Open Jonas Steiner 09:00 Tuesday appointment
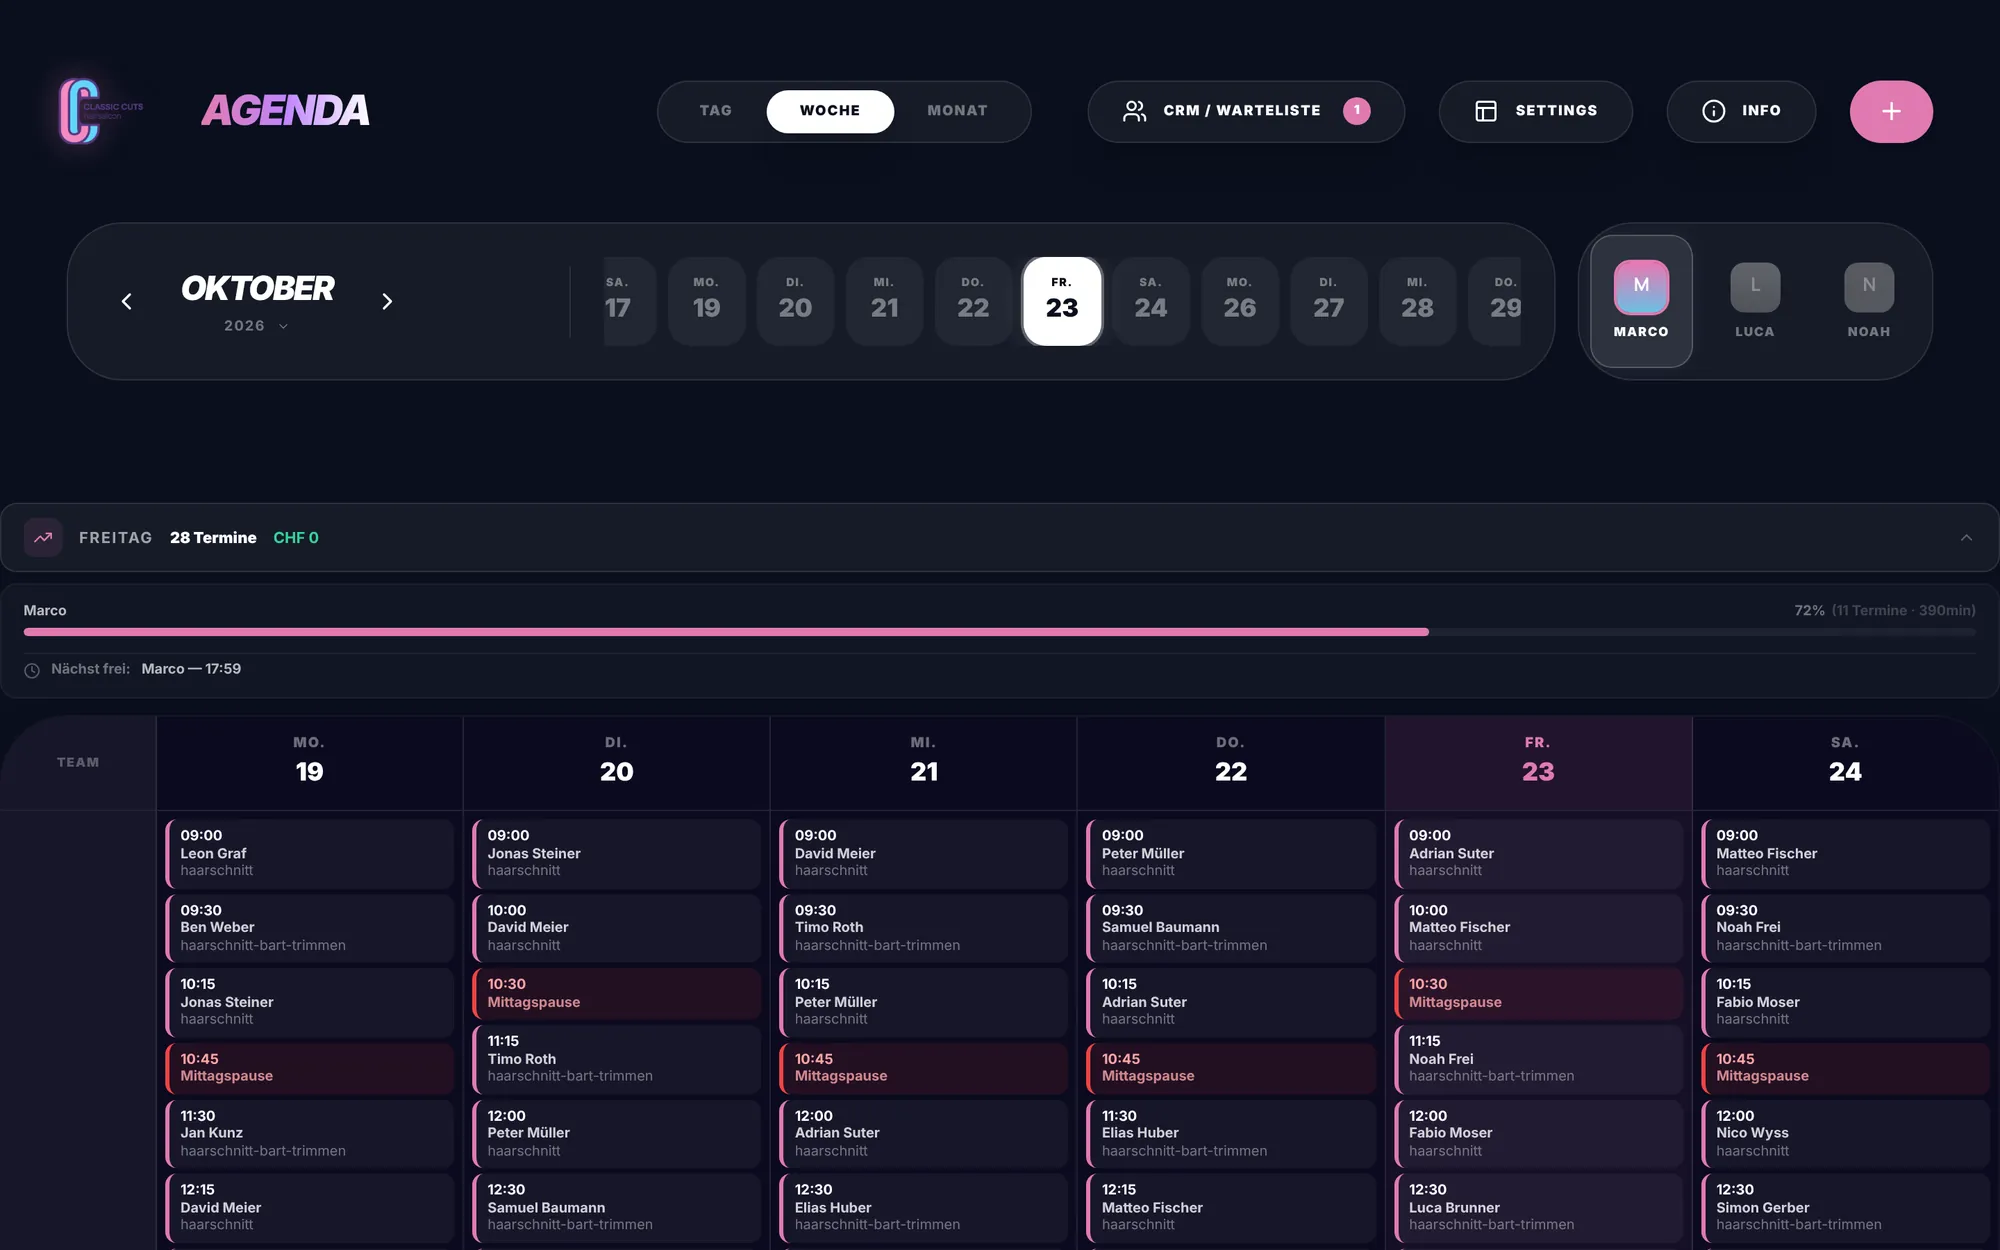 (x=616, y=853)
